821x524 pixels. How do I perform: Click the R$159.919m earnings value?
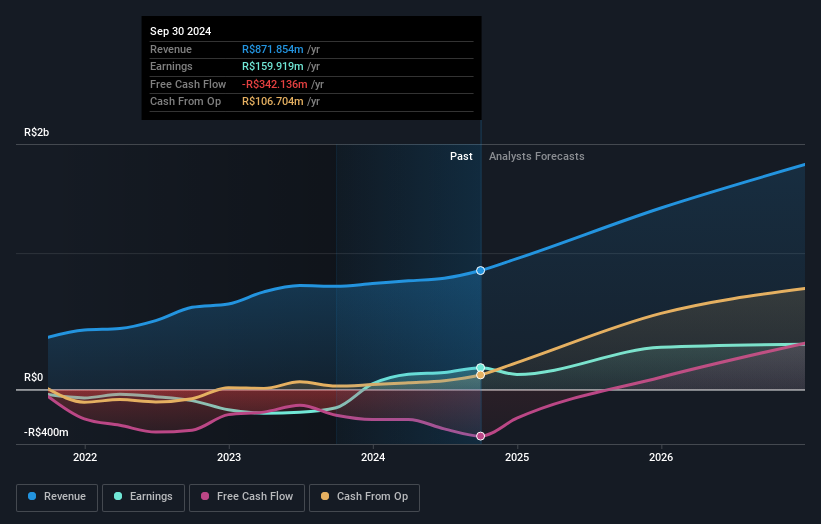pos(273,66)
